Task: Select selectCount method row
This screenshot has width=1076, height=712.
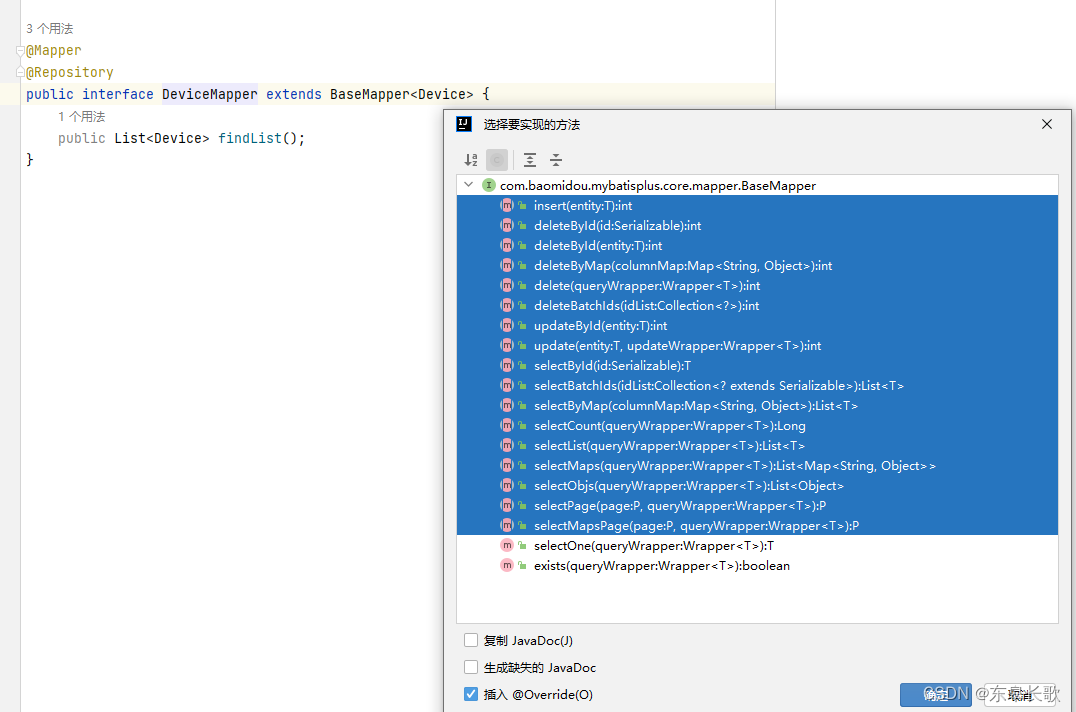Action: (x=757, y=425)
